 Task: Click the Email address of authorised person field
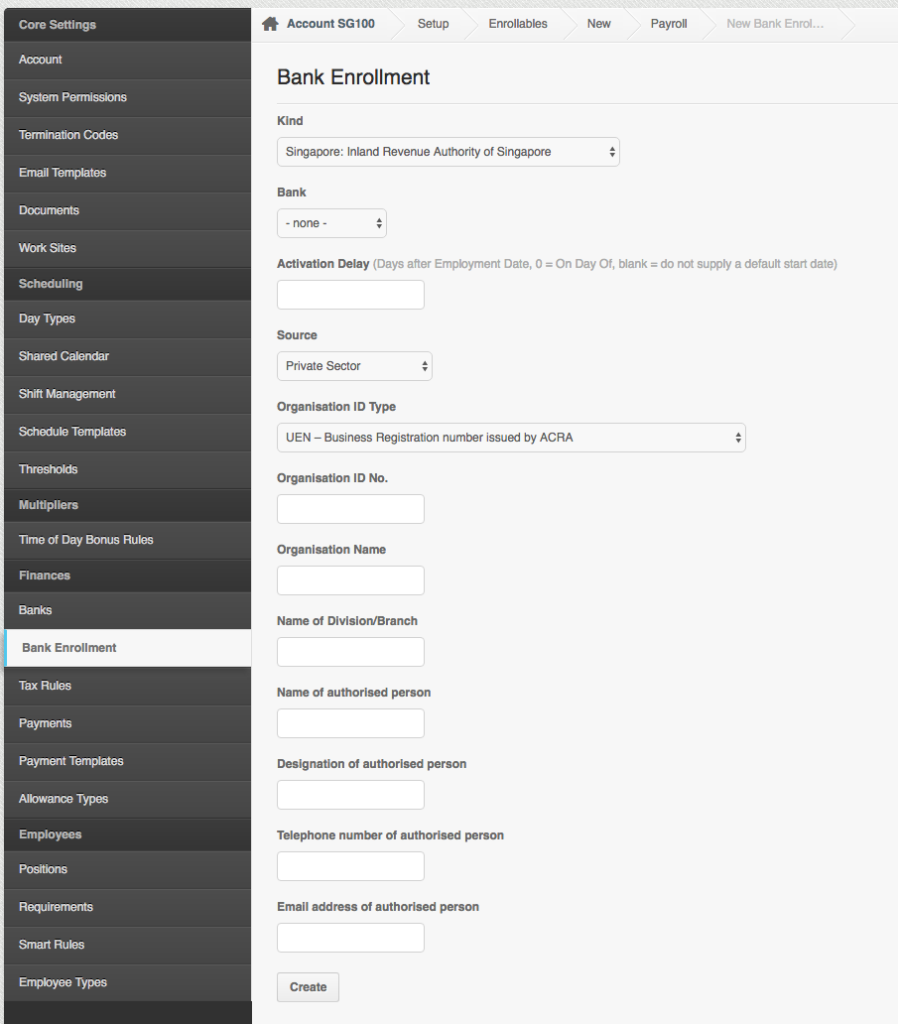point(350,937)
